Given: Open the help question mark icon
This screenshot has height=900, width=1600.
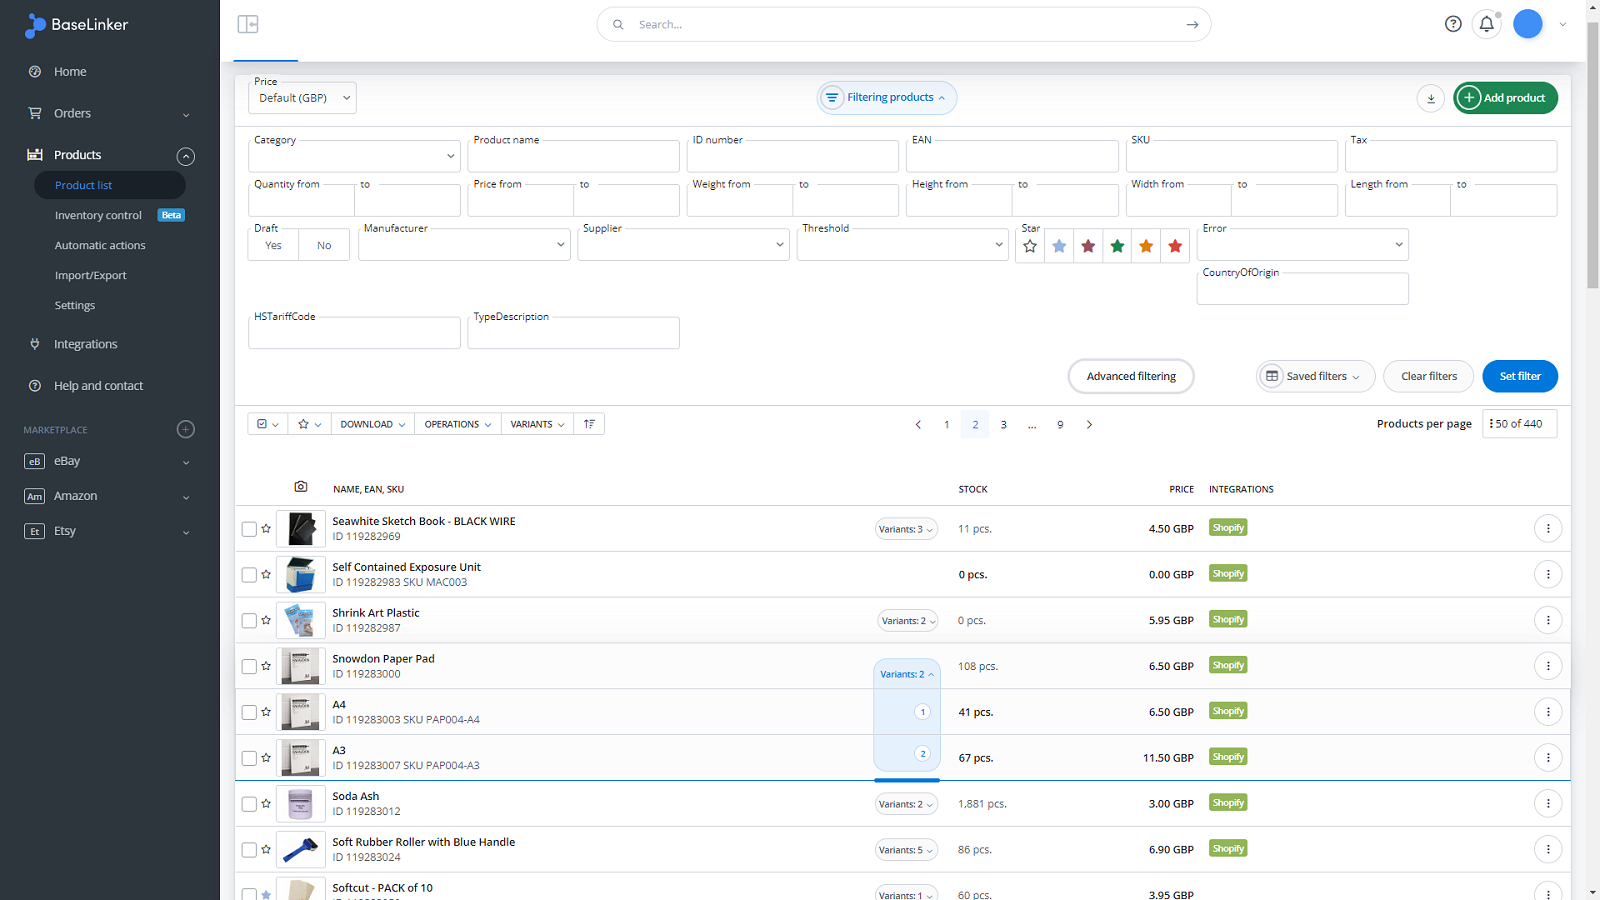Looking at the screenshot, I should (1453, 24).
